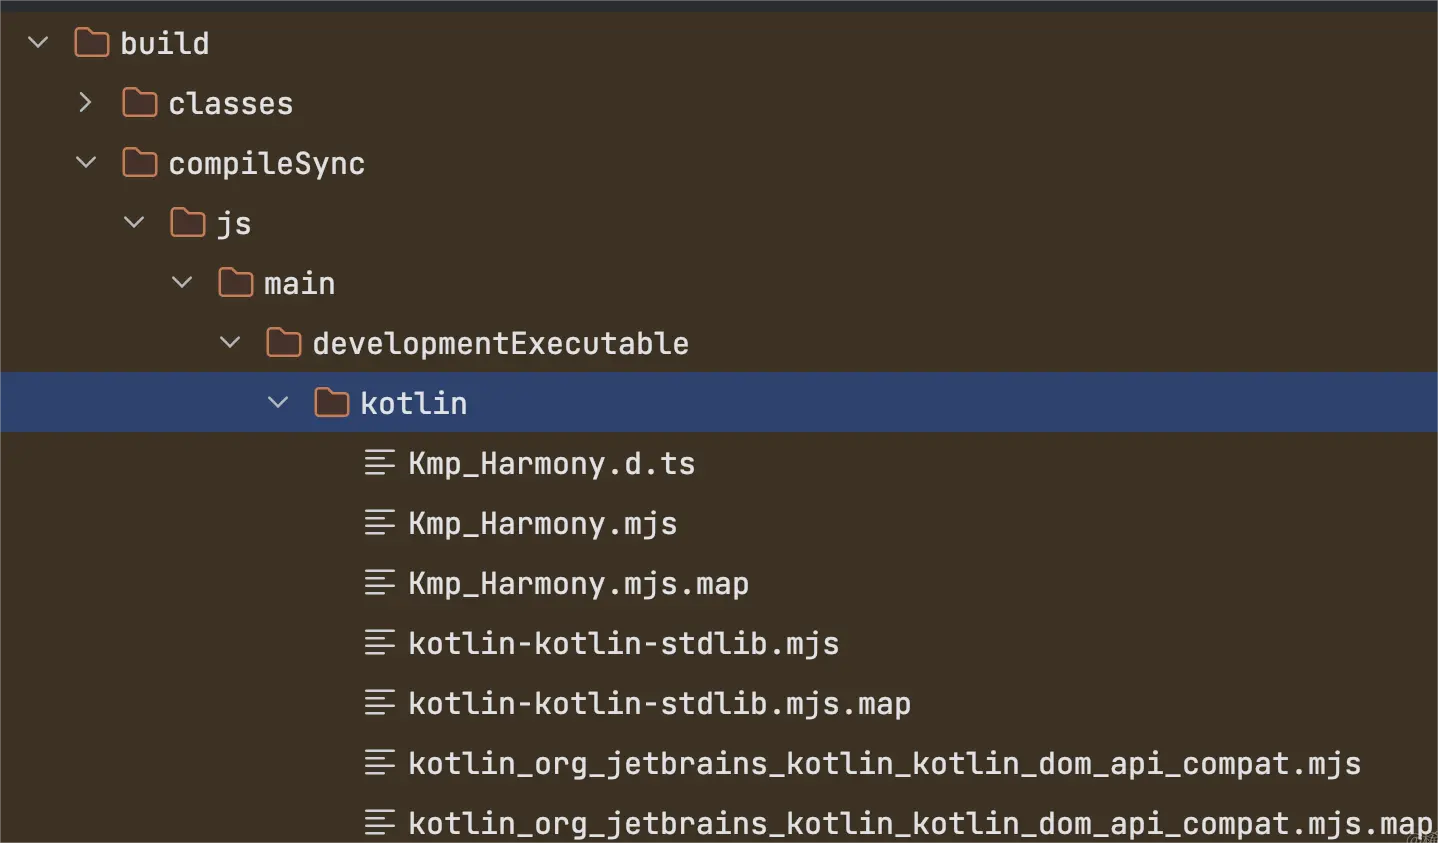Select the Kmp_Harmony.mjs file name
The width and height of the screenshot is (1438, 843).
tap(543, 524)
